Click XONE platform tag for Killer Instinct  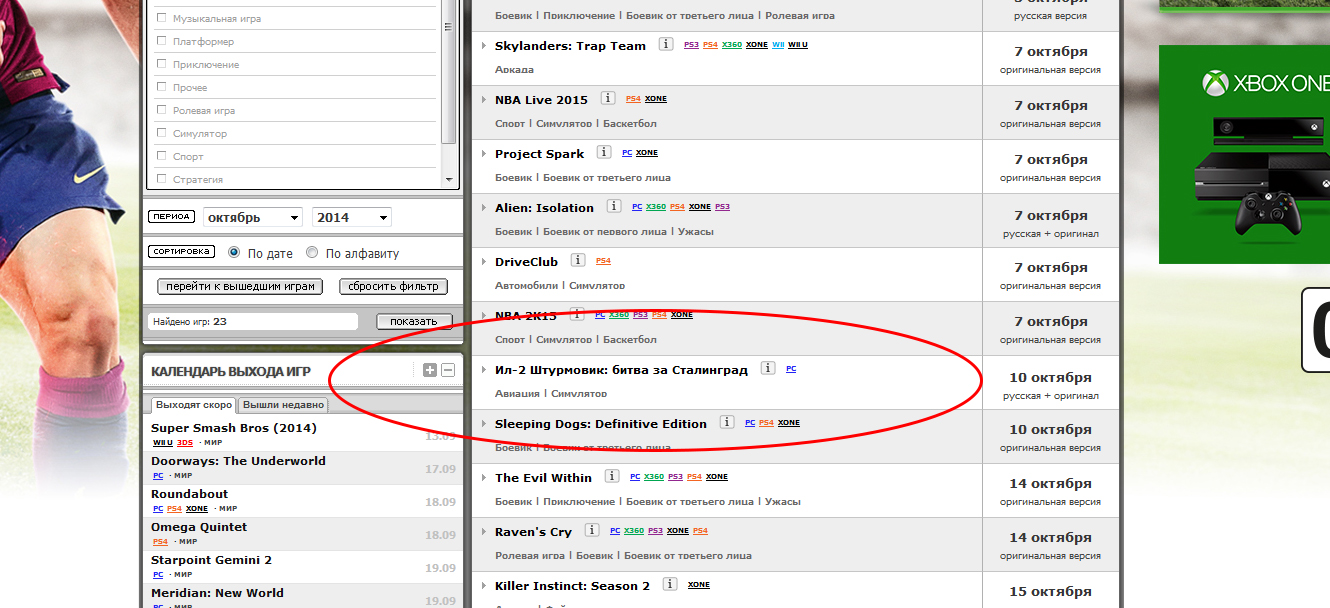click(x=699, y=585)
